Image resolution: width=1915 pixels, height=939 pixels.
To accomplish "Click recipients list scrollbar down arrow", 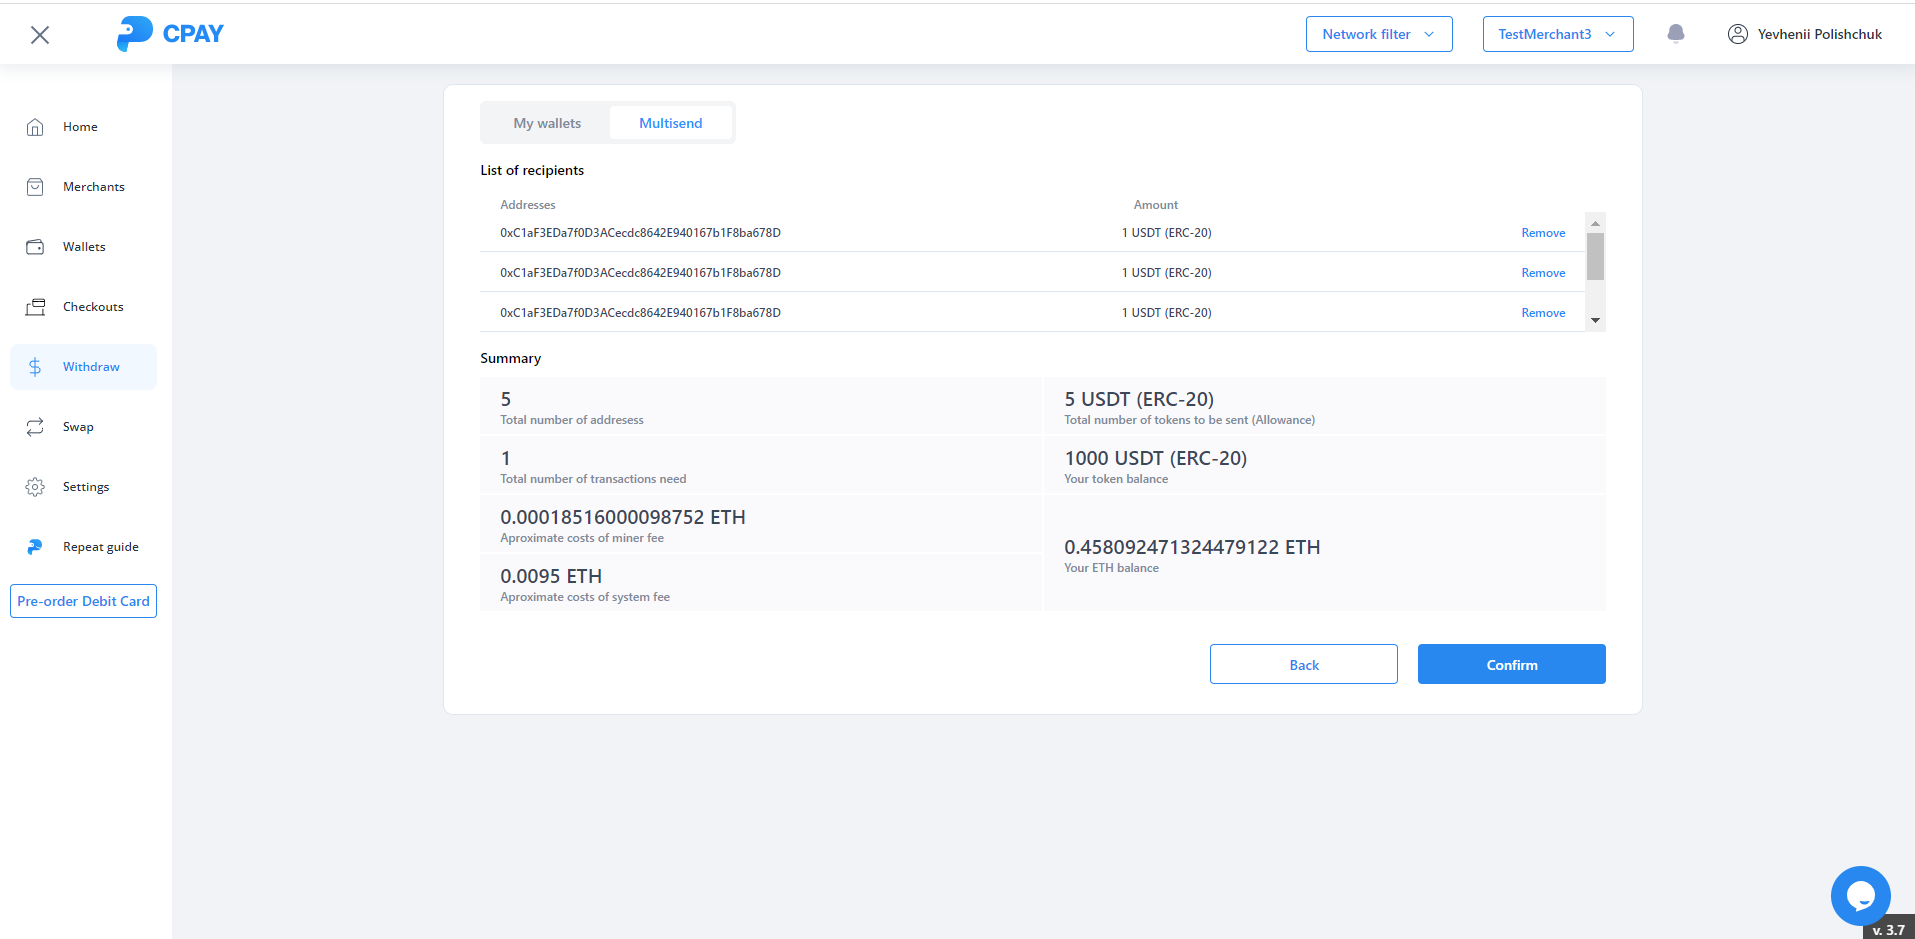I will [1595, 321].
